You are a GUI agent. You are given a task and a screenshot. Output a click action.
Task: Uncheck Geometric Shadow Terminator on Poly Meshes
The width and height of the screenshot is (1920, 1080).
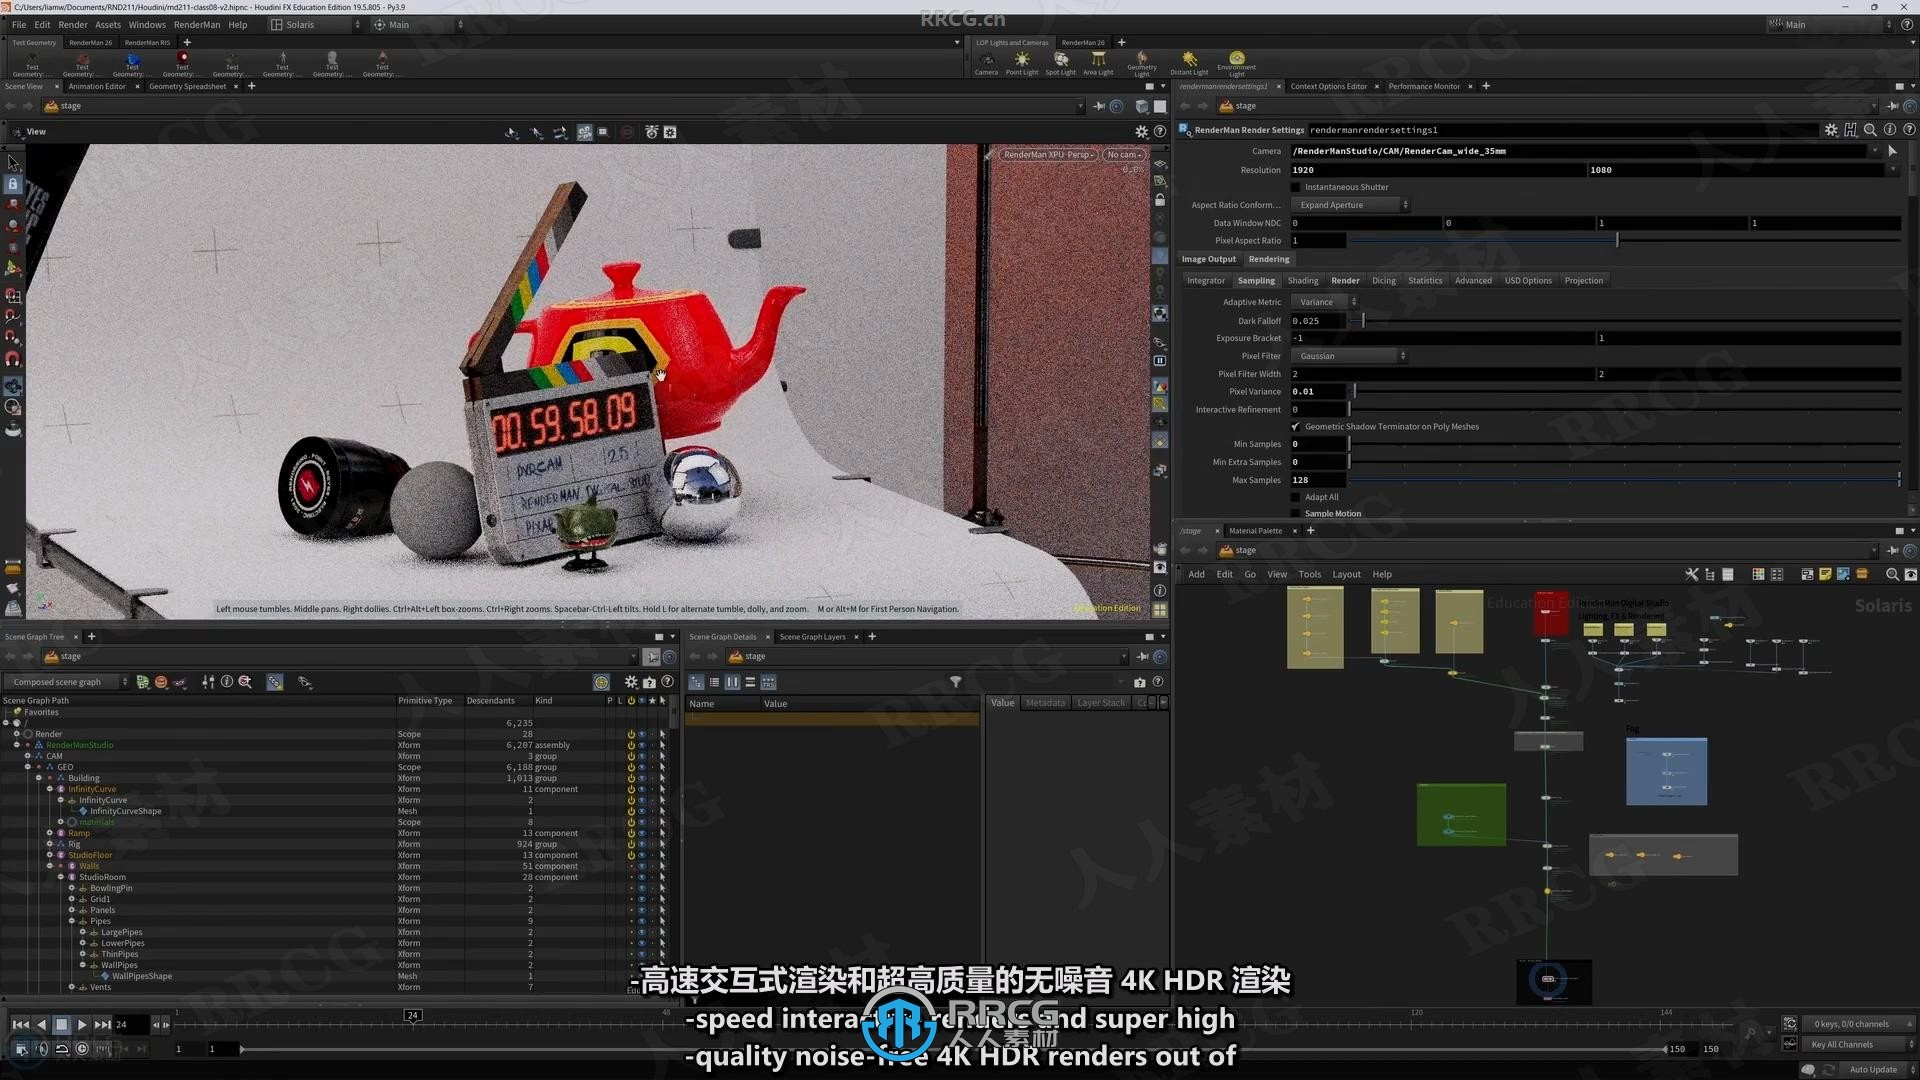pos(1296,427)
